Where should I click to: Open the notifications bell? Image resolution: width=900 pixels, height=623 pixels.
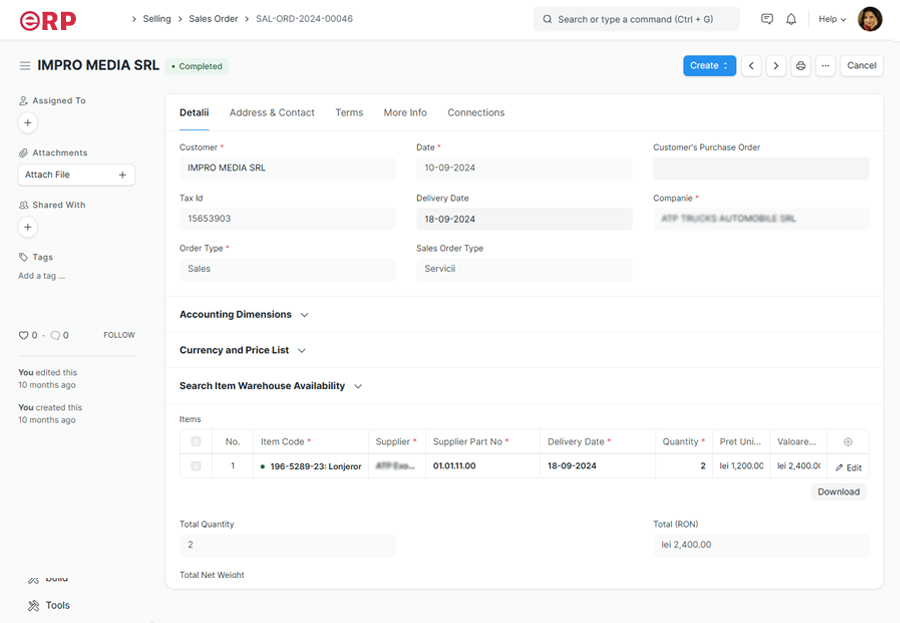tap(791, 19)
